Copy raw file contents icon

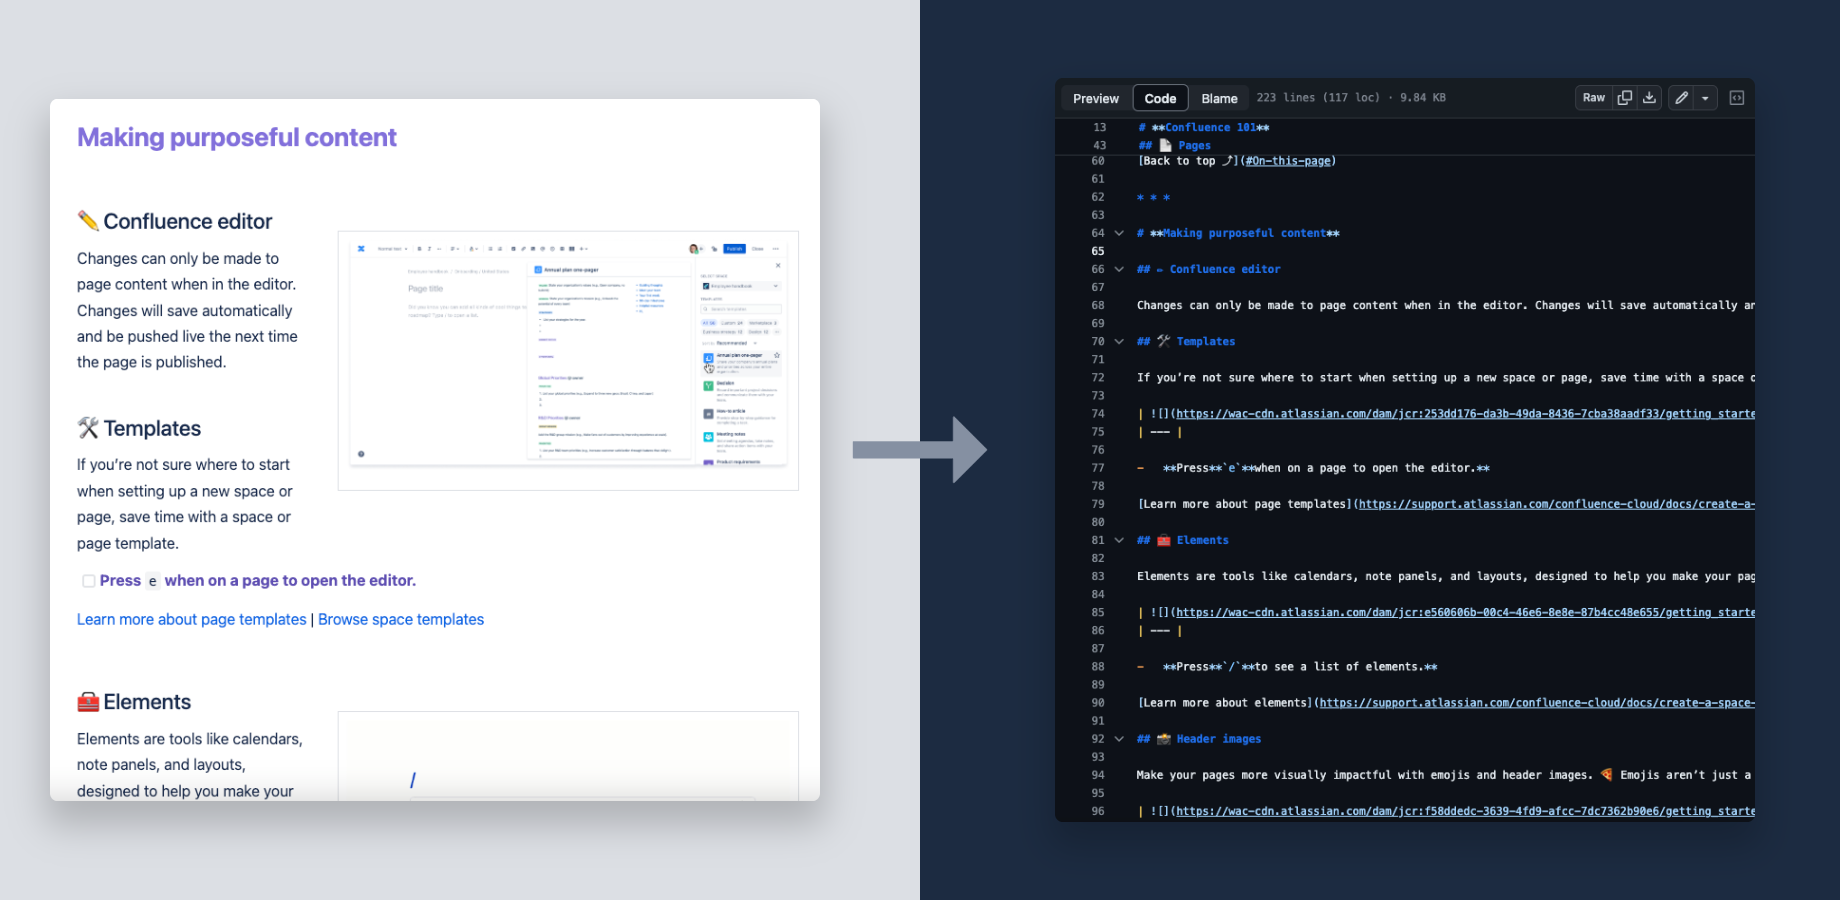[1624, 97]
